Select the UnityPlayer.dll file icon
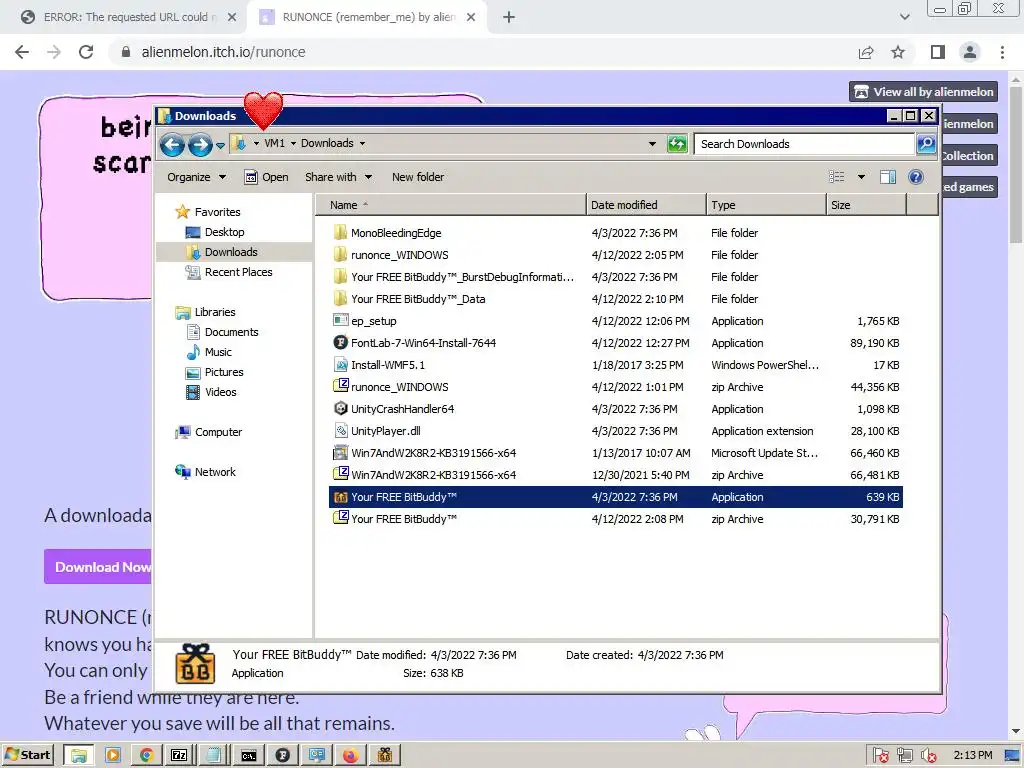Viewport: 1024px width, 768px height. [340, 430]
